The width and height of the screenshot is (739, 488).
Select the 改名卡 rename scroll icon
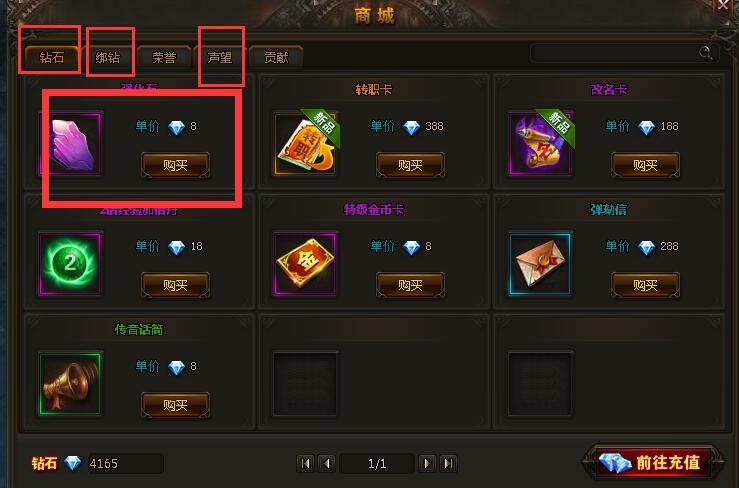coord(540,144)
